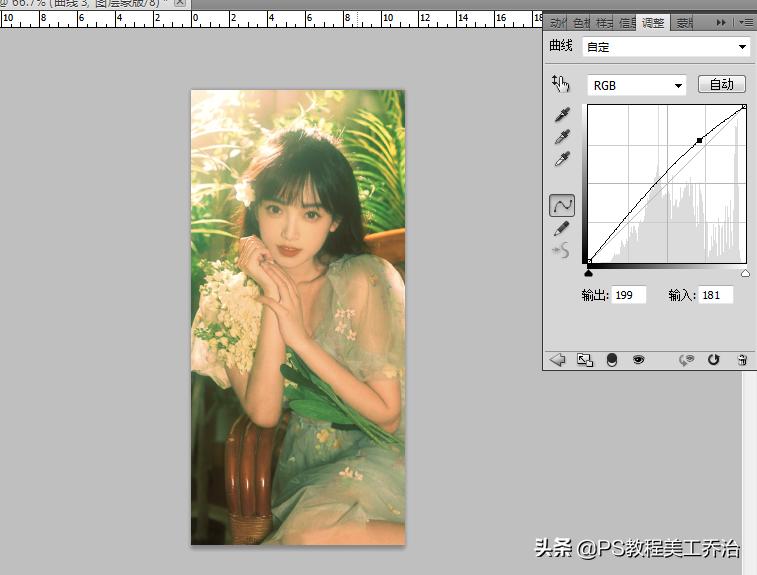
Task: Toggle adjustment layer visibility eye
Action: click(638, 360)
